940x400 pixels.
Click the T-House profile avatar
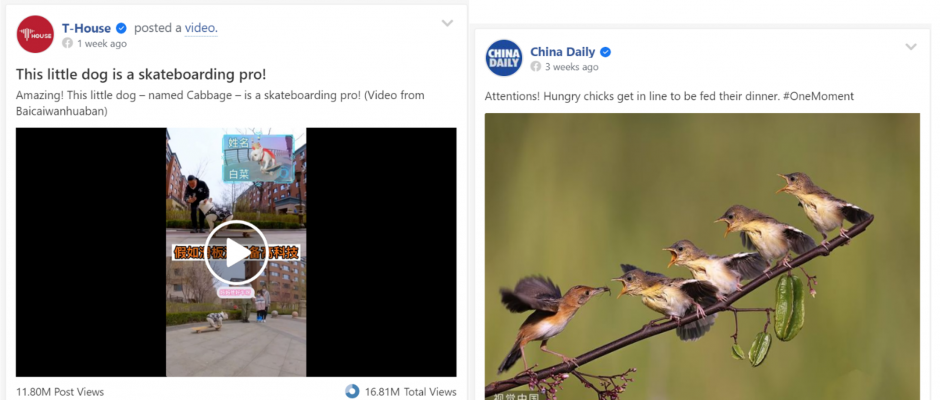click(x=35, y=34)
